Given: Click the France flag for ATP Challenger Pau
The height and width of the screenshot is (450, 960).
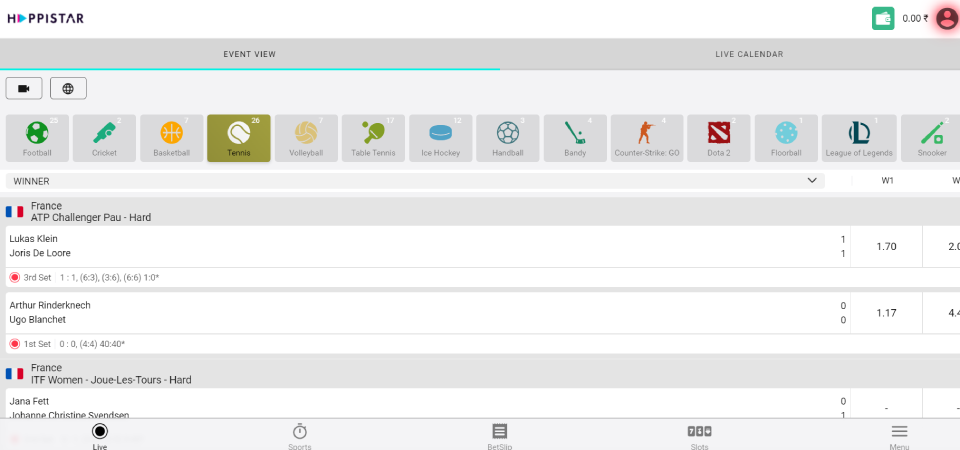Looking at the screenshot, I should click(x=15, y=212).
